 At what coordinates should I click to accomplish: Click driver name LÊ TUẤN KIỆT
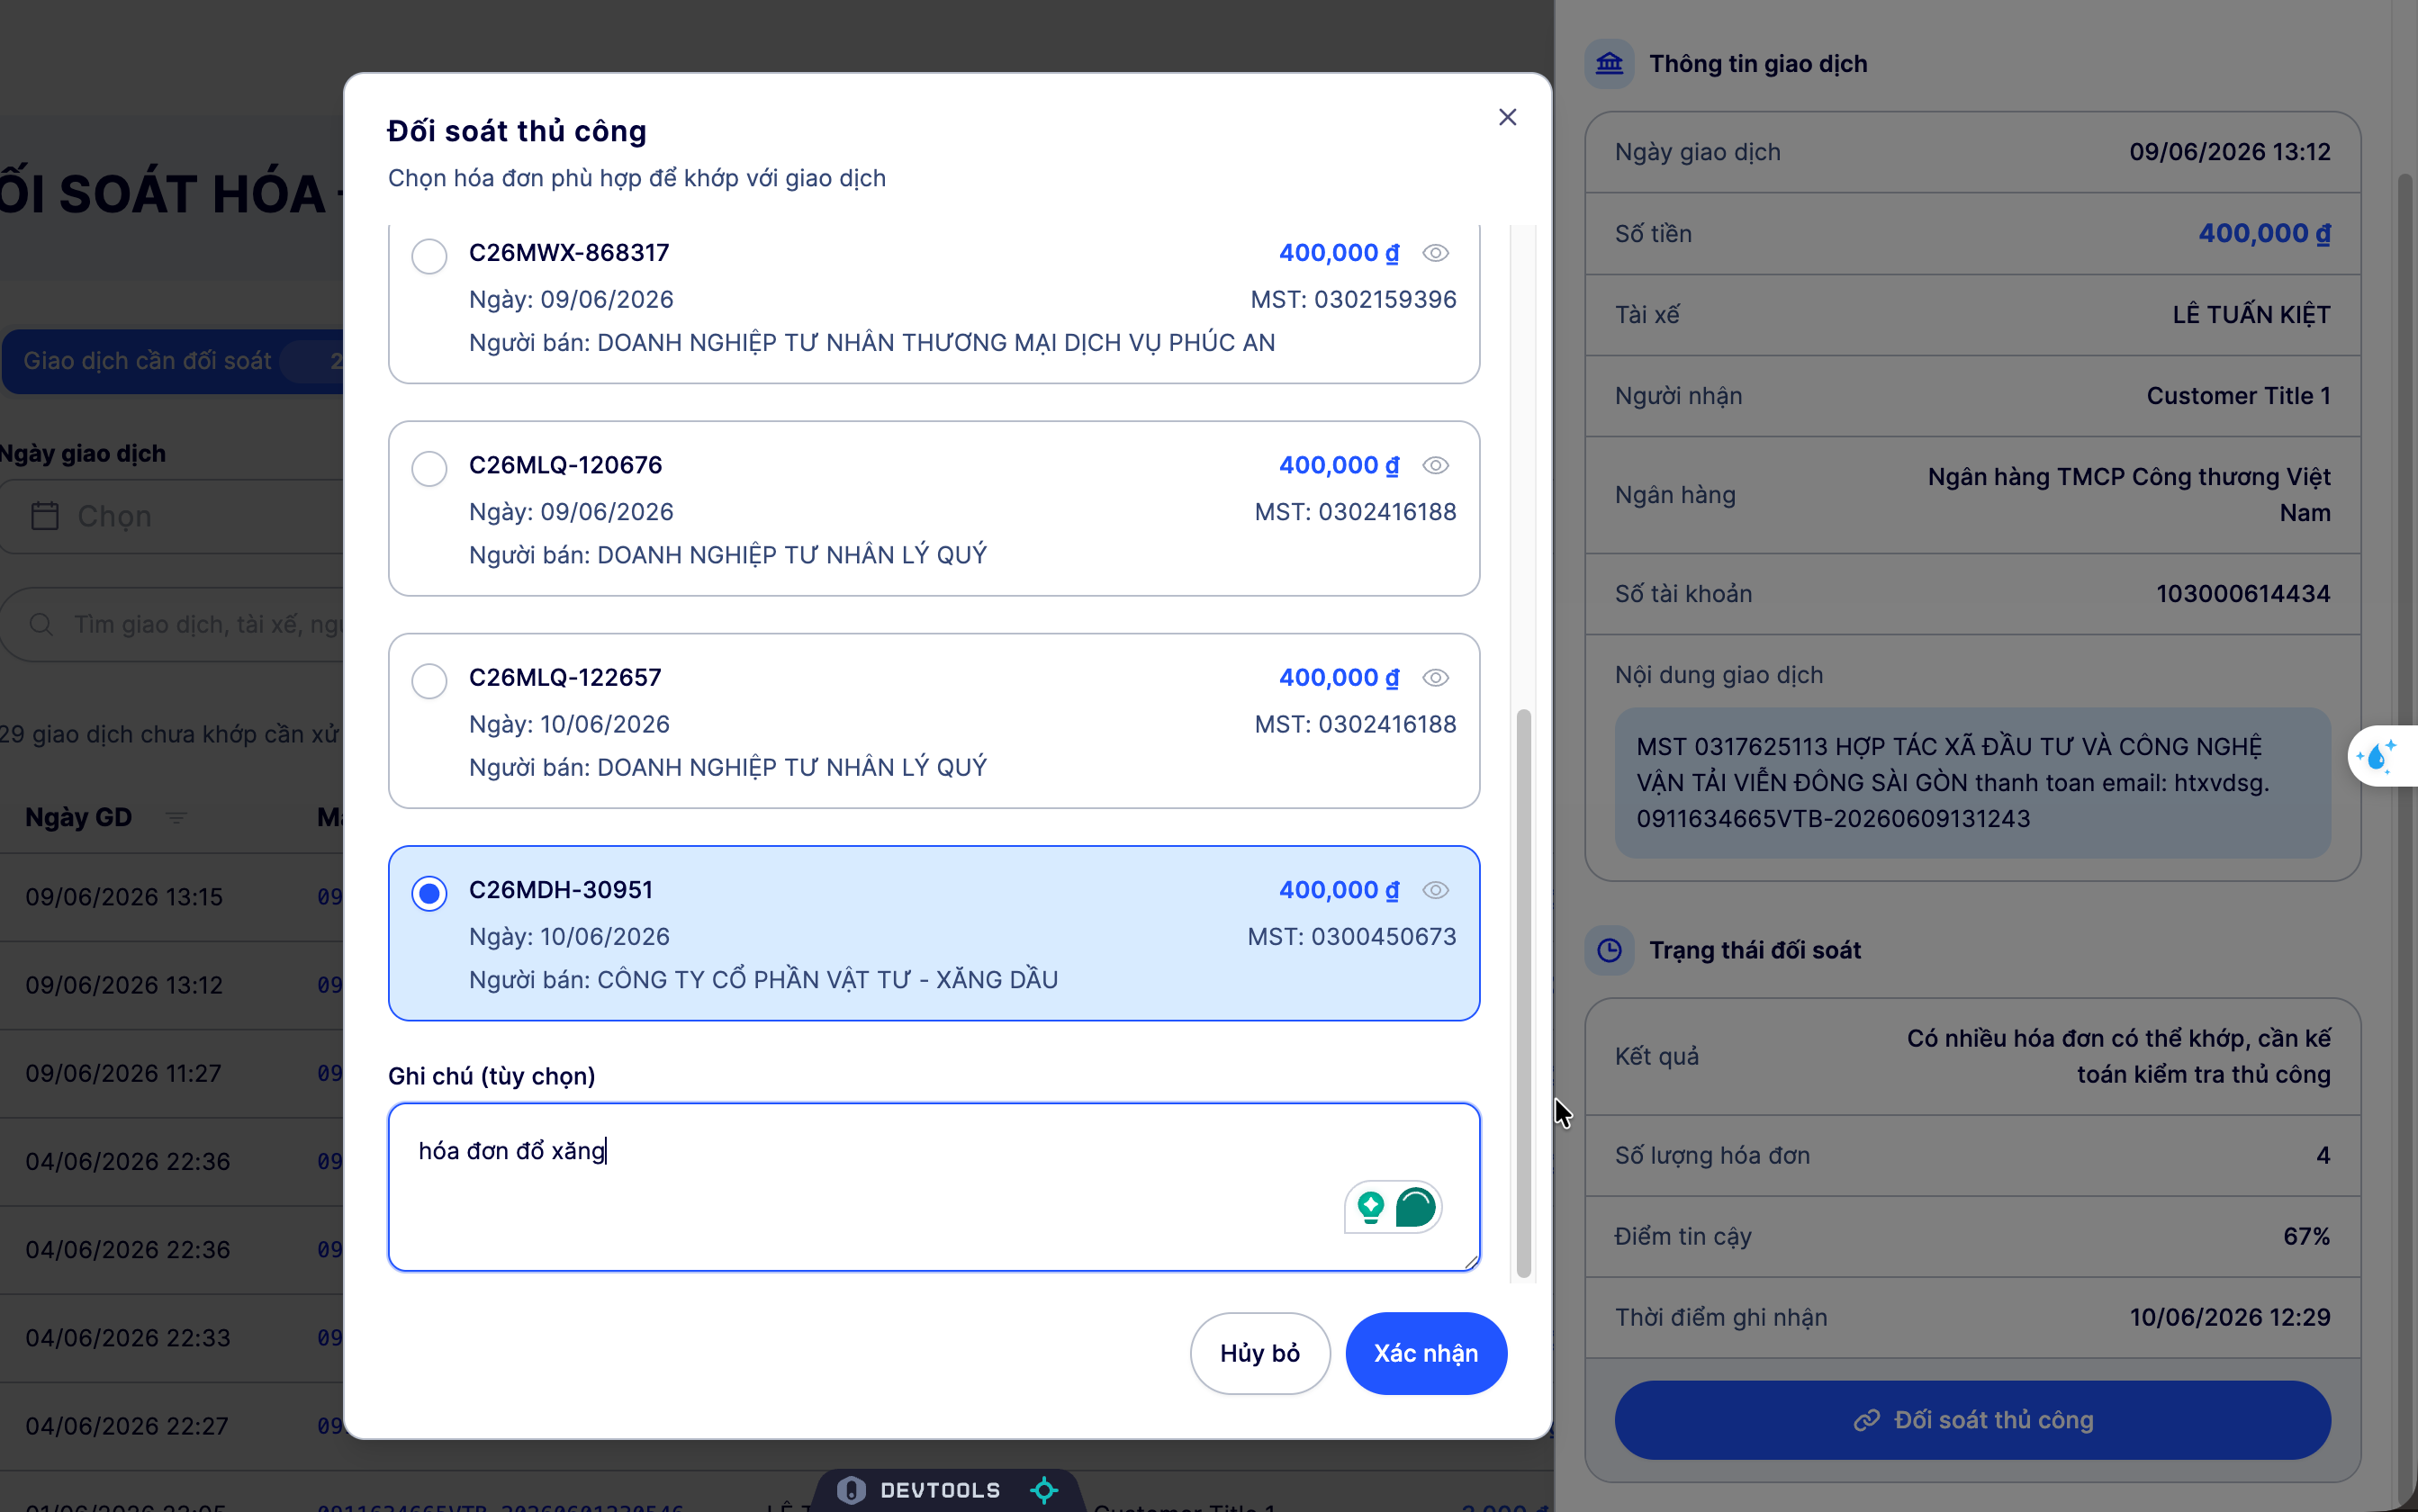tap(2251, 315)
